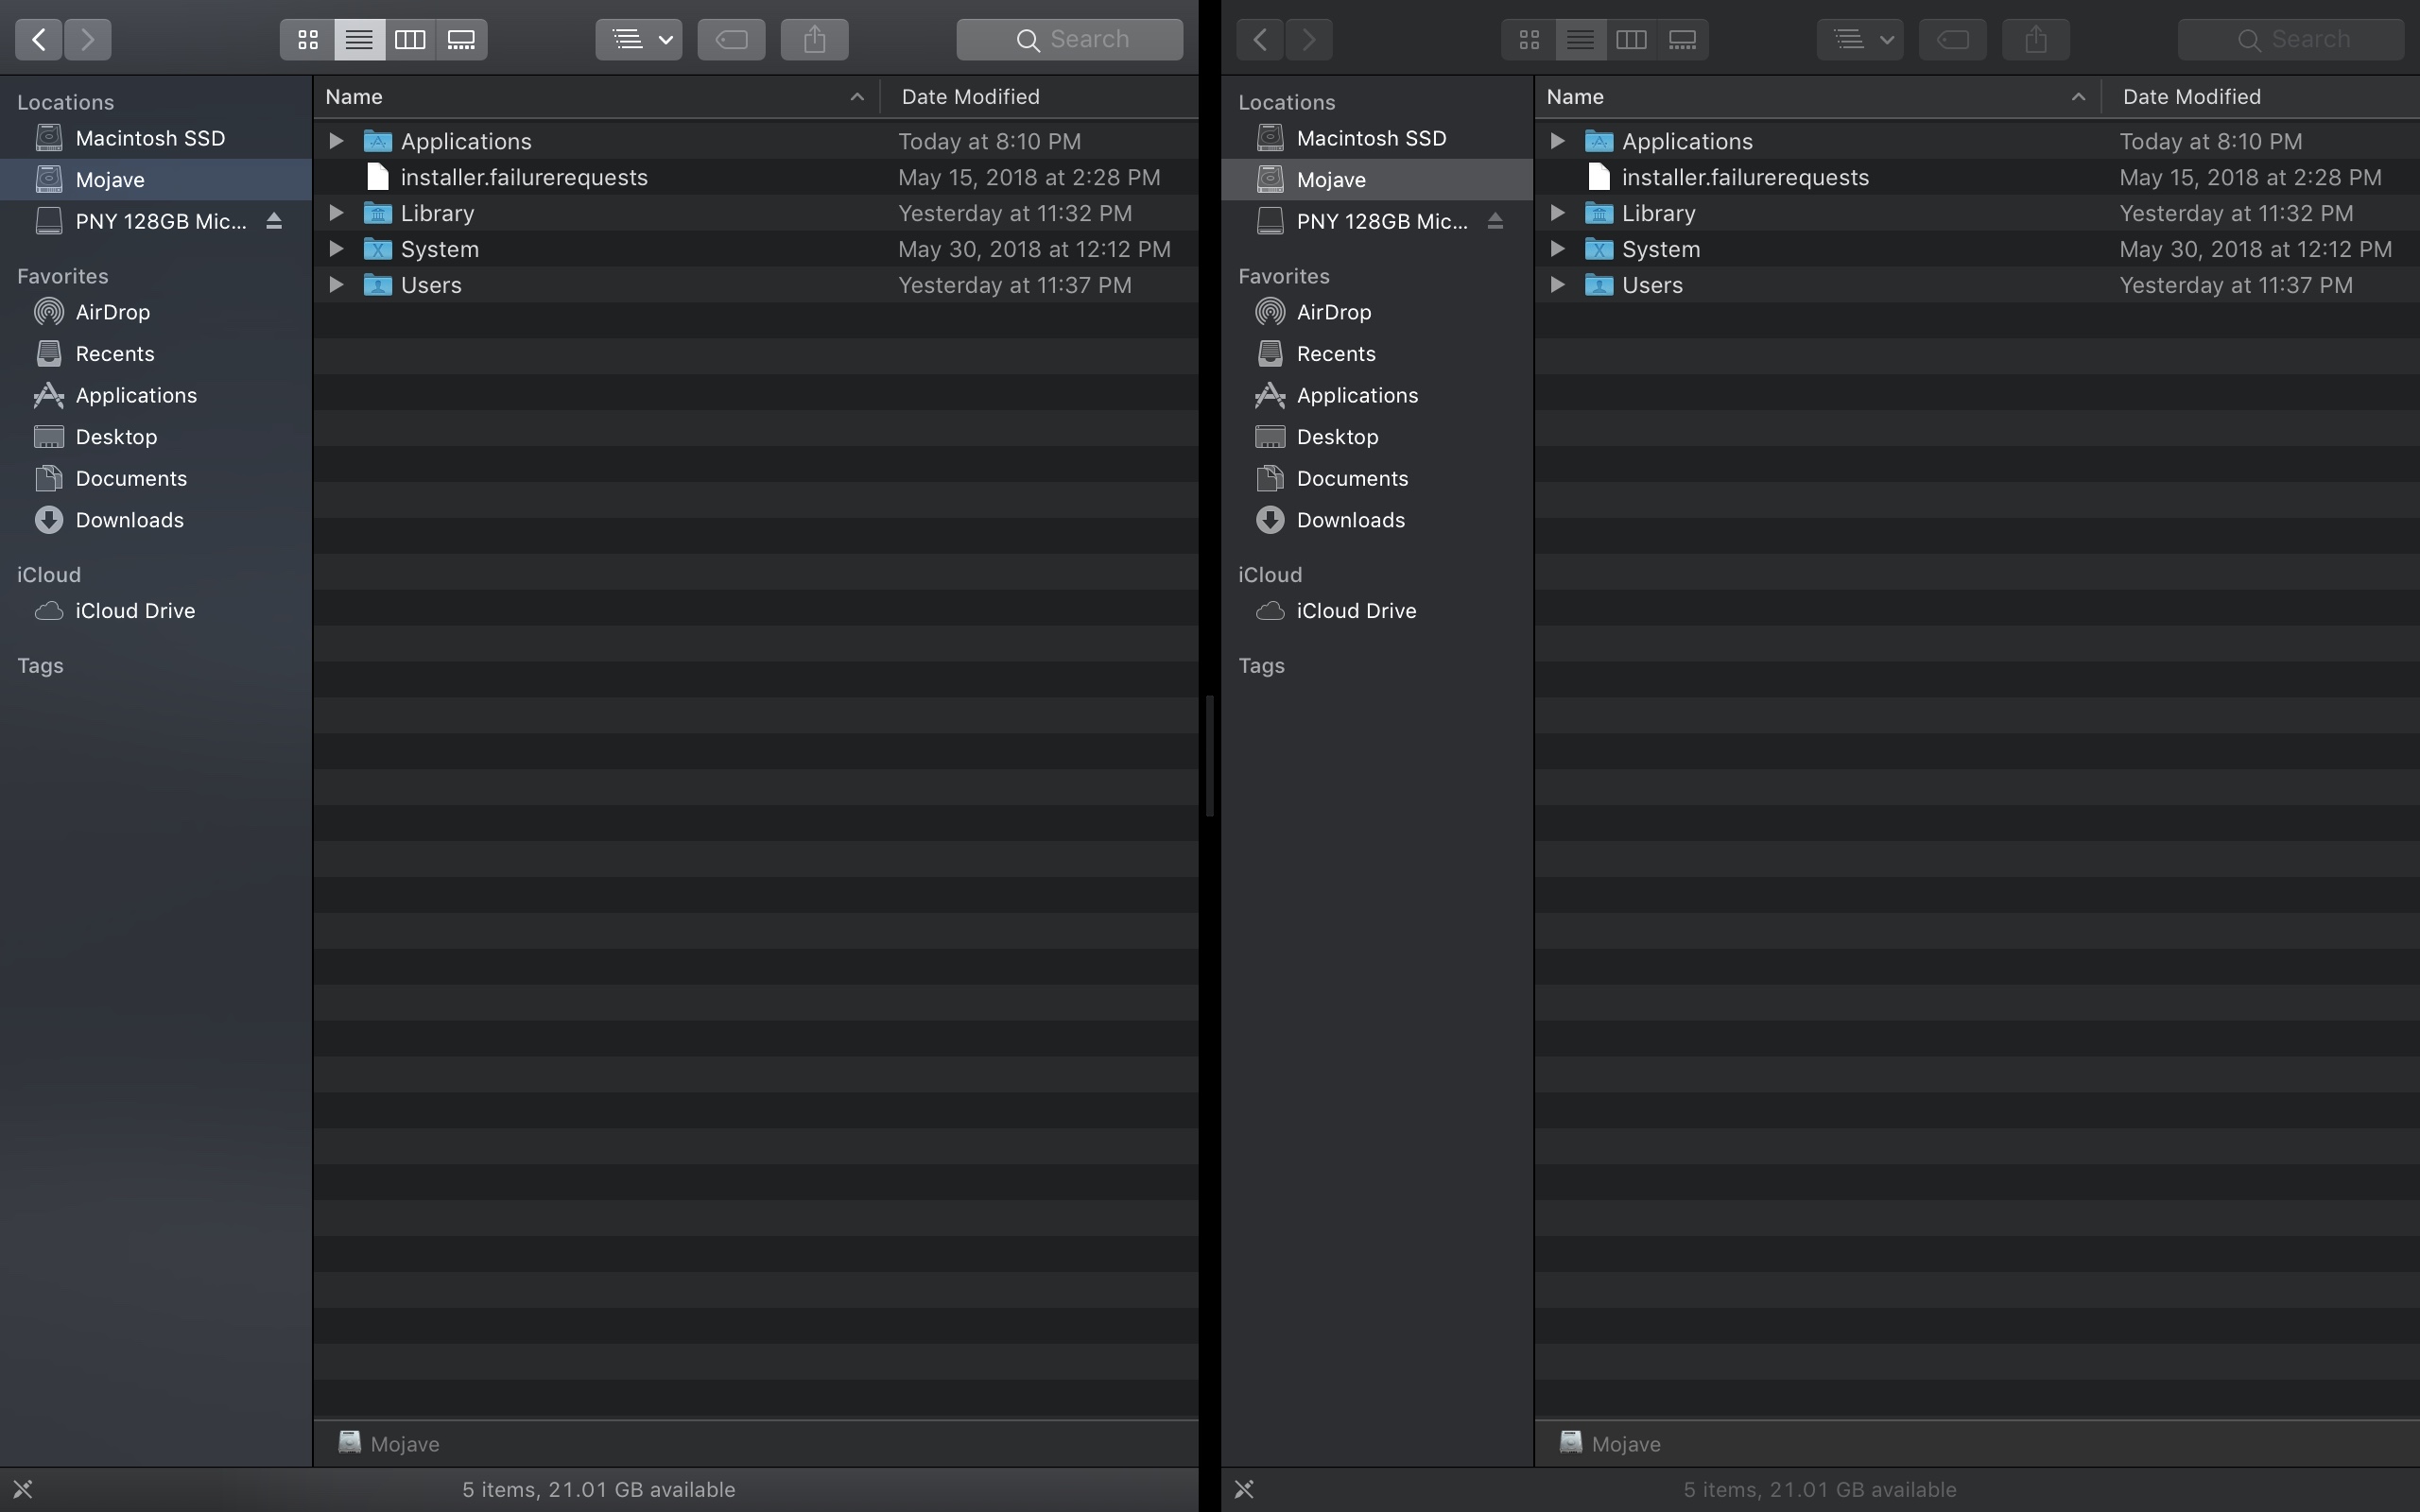Image resolution: width=2420 pixels, height=1512 pixels.
Task: Select iCloud Drive in right sidebar
Action: click(x=1356, y=611)
